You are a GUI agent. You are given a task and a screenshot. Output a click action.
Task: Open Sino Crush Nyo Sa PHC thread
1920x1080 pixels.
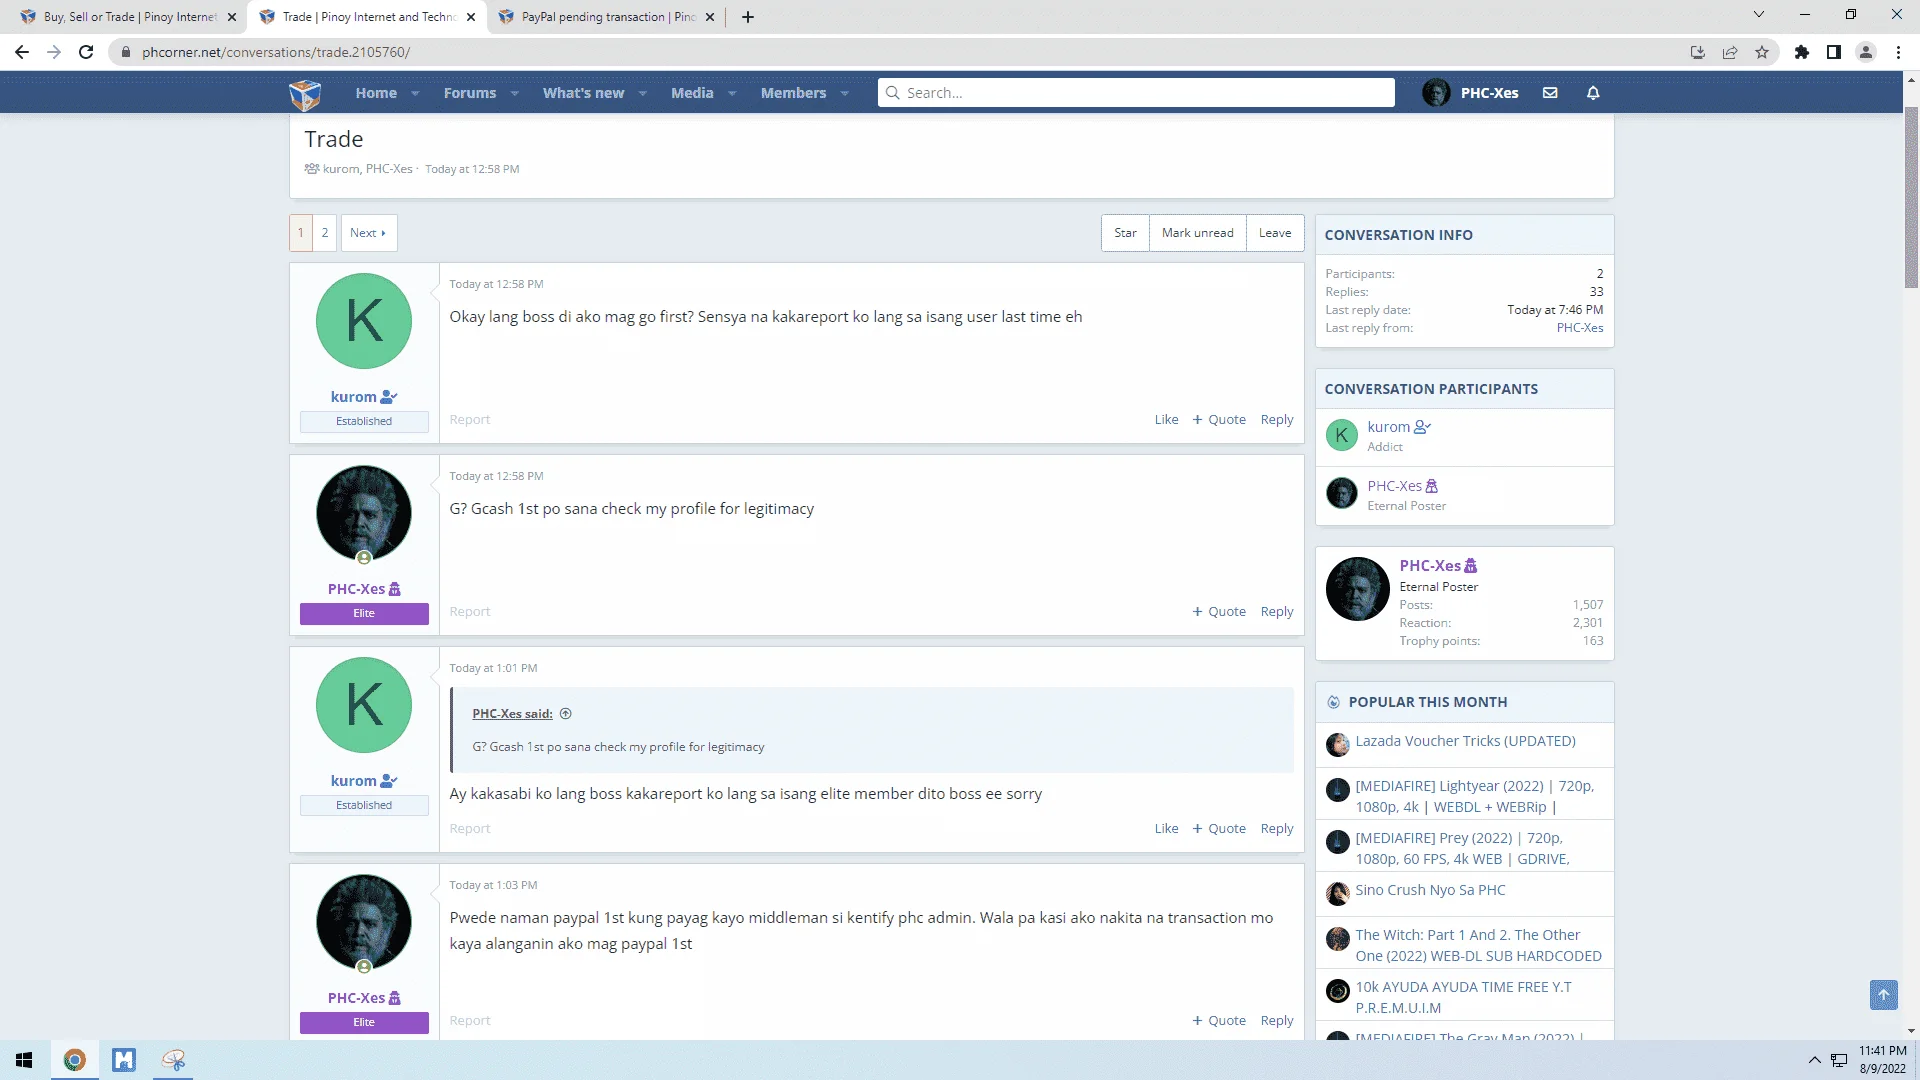pyautogui.click(x=1430, y=890)
